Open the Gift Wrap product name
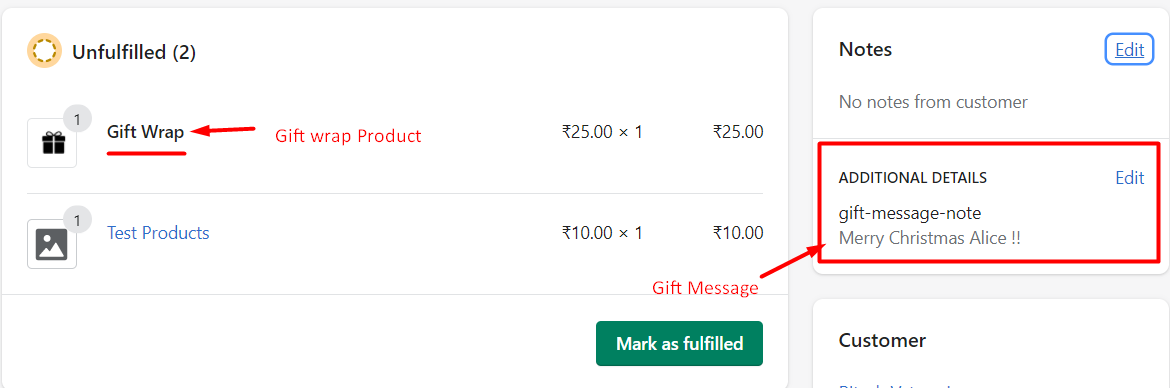This screenshot has height=388, width=1170. 146,132
